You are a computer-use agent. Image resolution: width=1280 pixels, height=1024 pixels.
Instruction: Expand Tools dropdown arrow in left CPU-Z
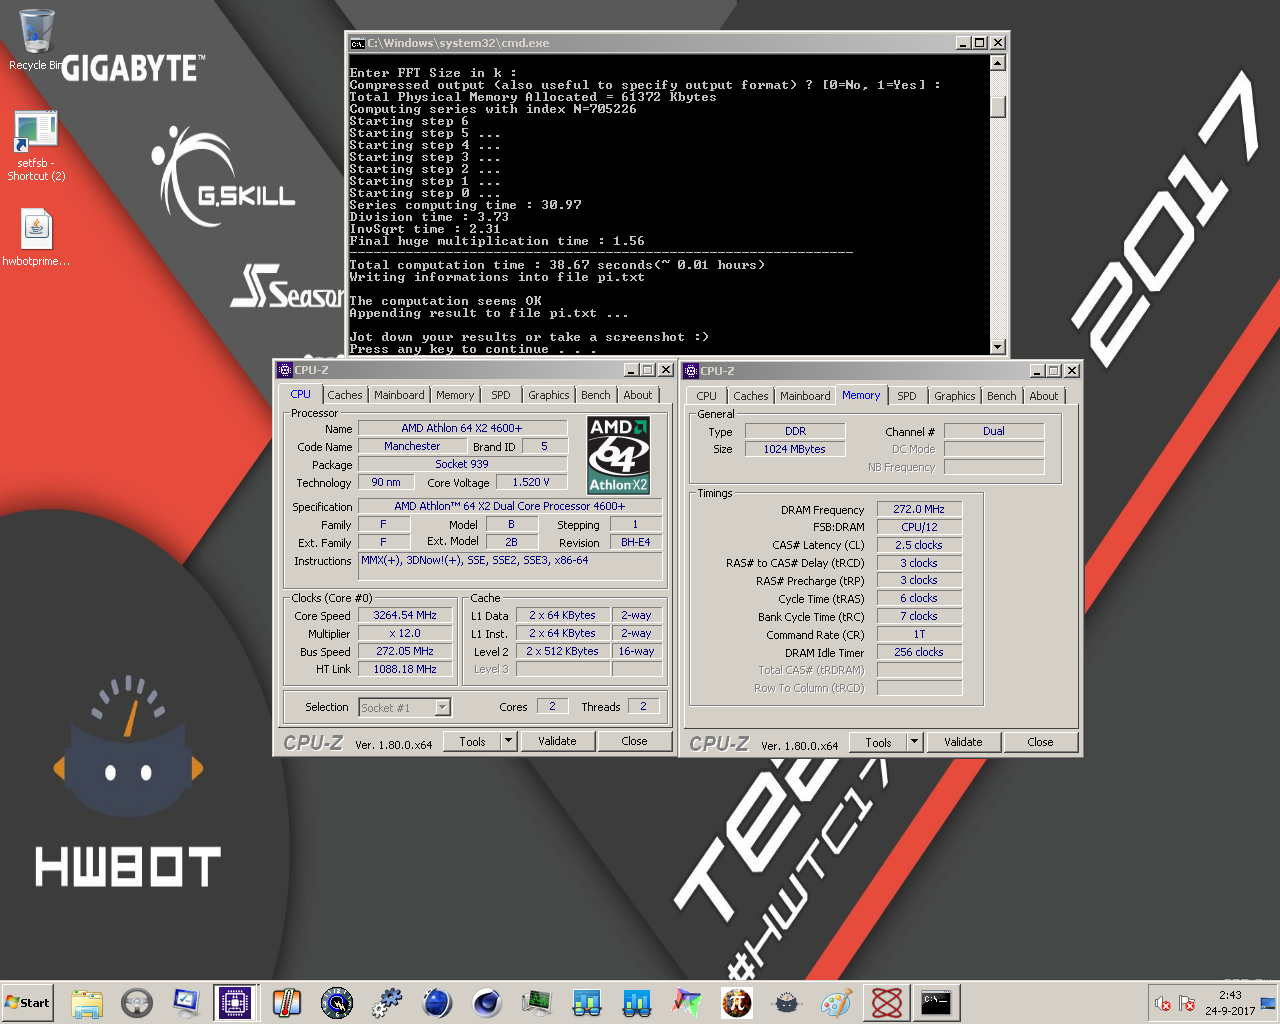tap(508, 741)
